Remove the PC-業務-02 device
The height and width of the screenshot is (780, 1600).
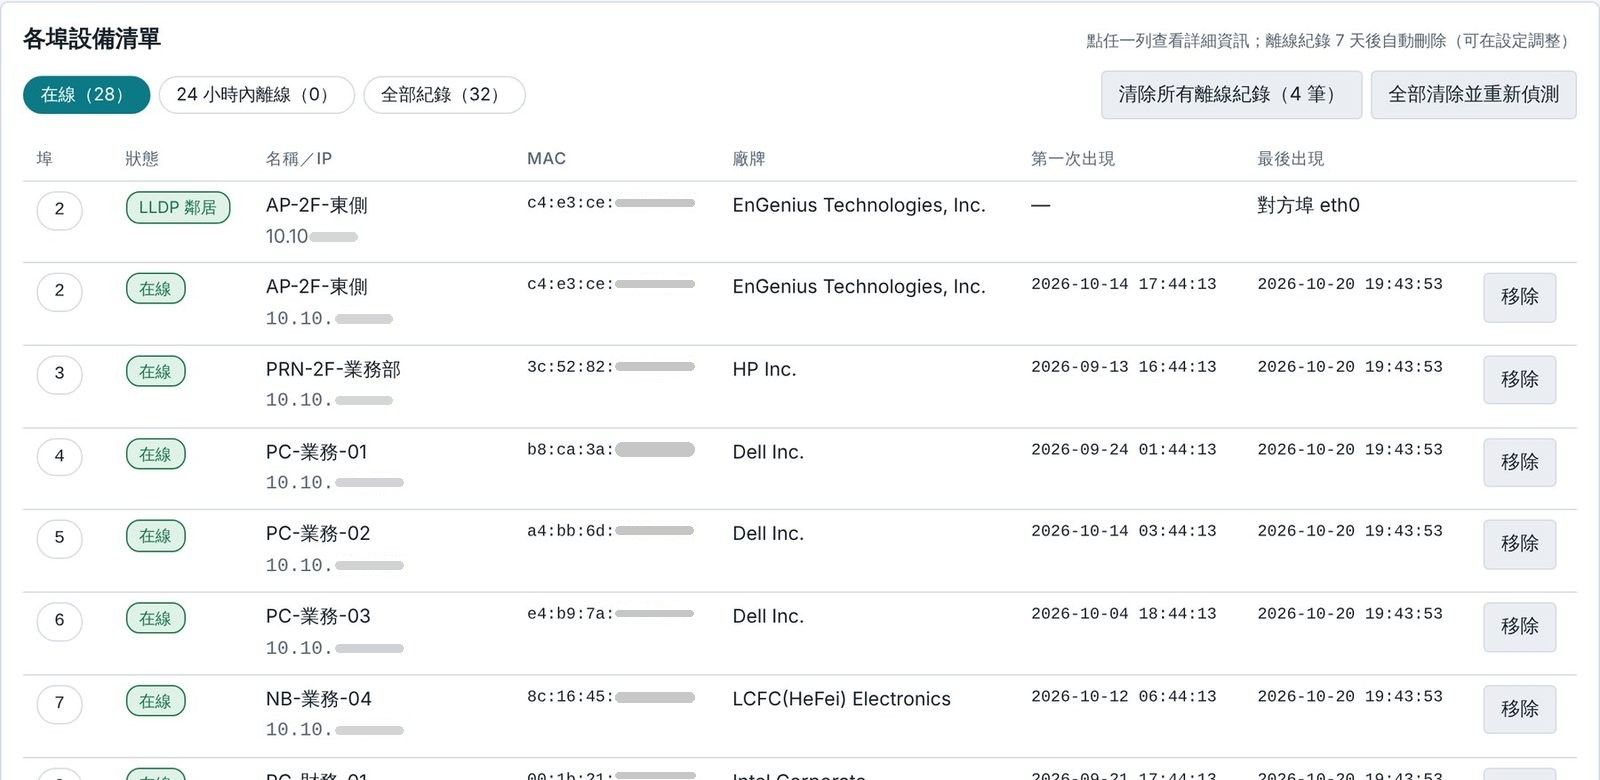tap(1519, 544)
